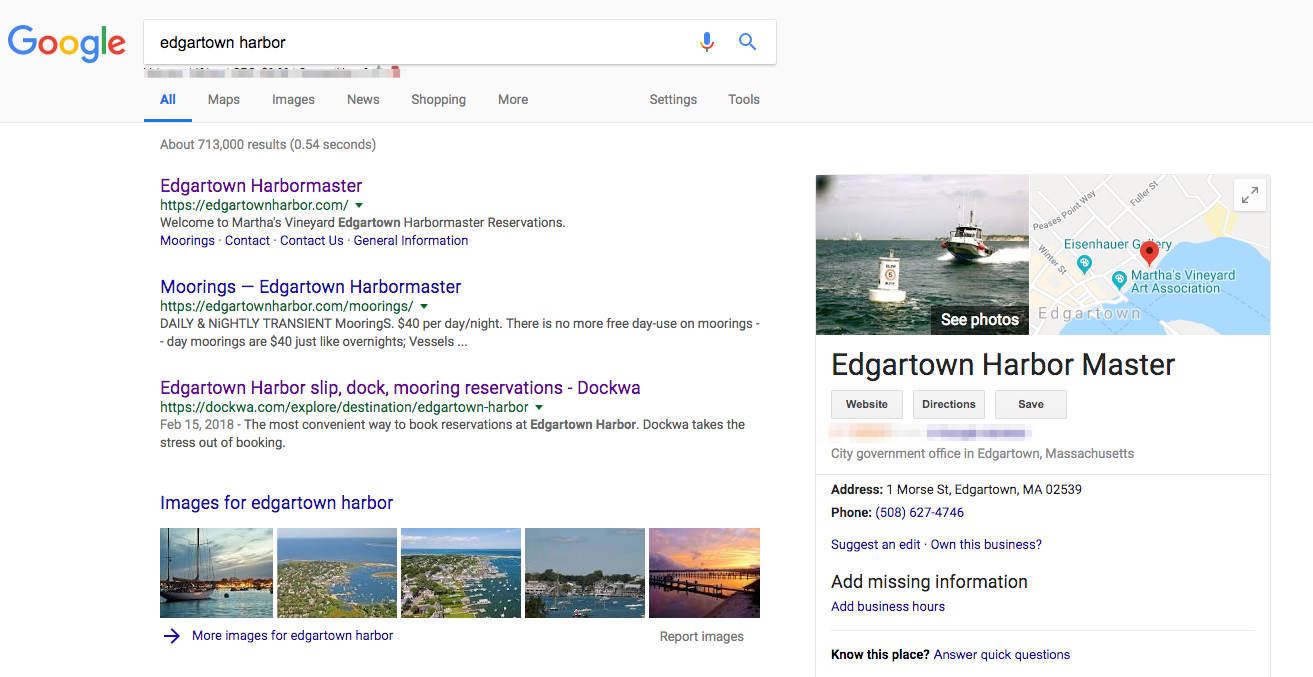This screenshot has width=1313, height=677.
Task: Click the Save button
Action: coord(1031,404)
